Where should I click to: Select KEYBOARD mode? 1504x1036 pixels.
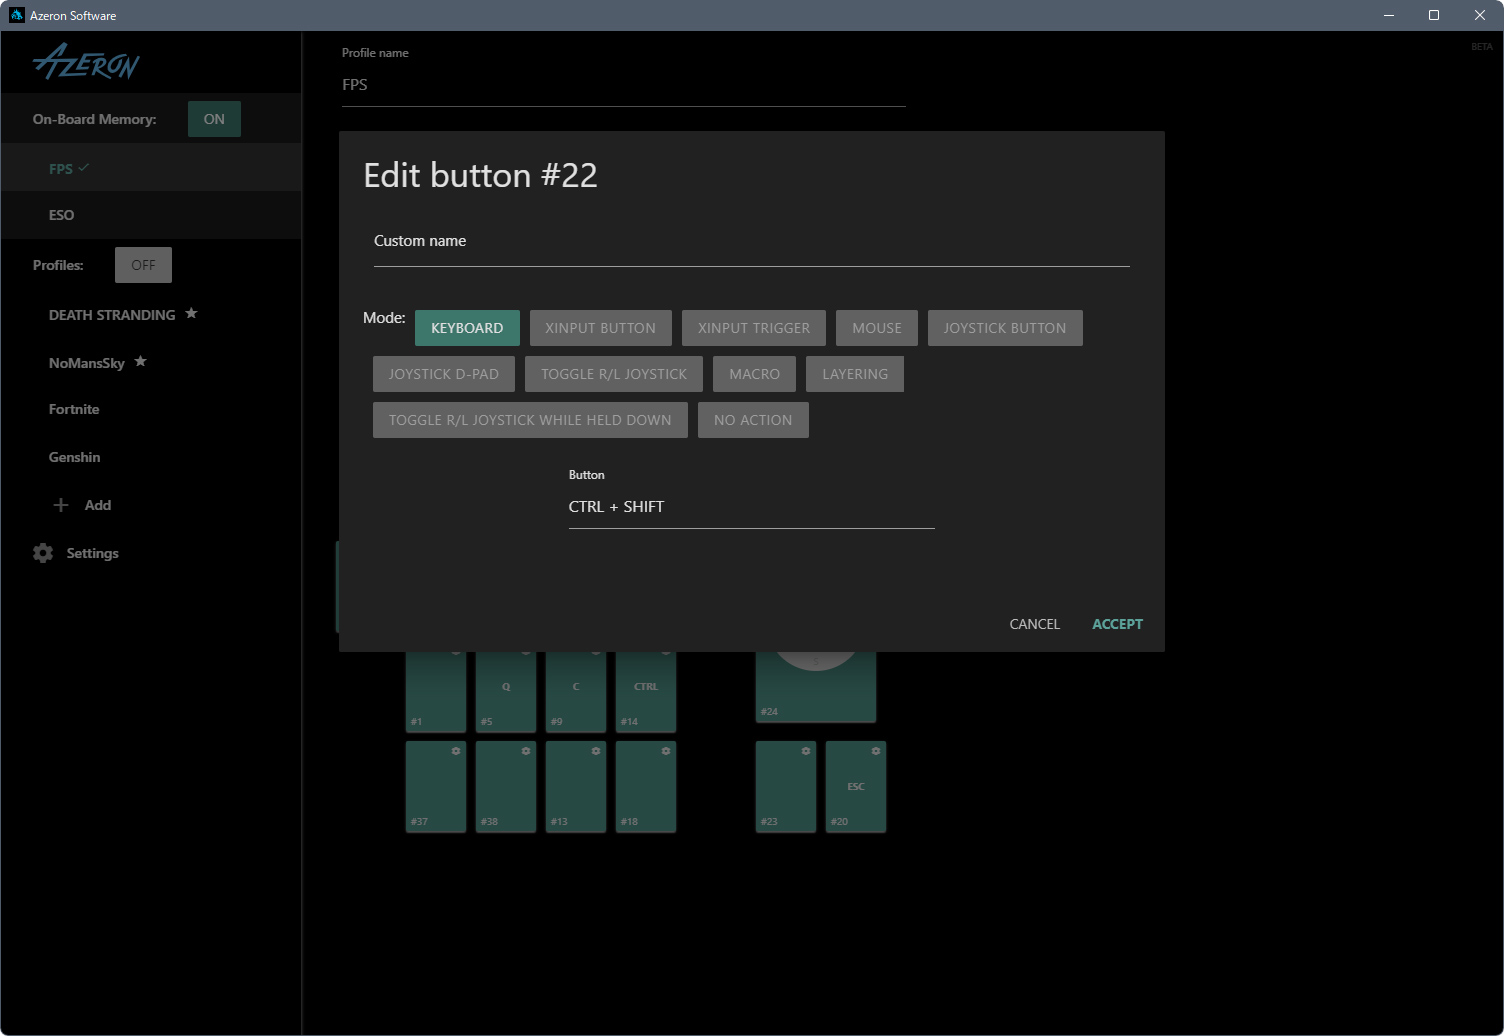point(467,328)
